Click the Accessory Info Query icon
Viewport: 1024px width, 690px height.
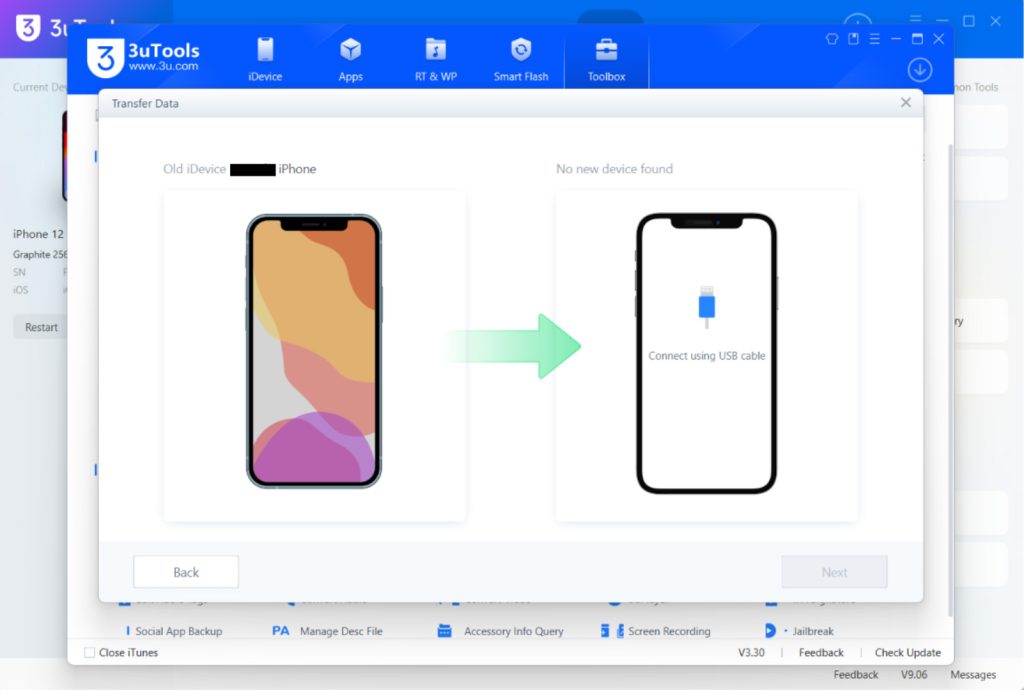coord(444,631)
